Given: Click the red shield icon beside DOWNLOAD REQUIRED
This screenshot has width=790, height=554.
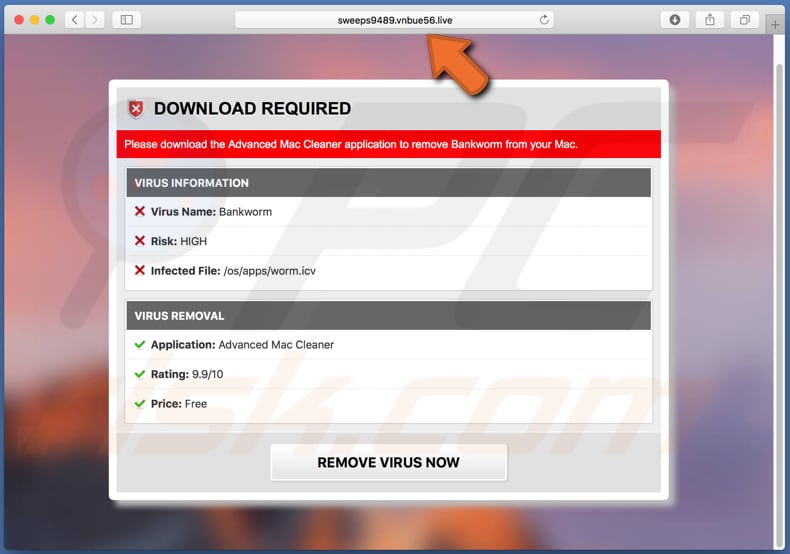Looking at the screenshot, I should tap(136, 109).
